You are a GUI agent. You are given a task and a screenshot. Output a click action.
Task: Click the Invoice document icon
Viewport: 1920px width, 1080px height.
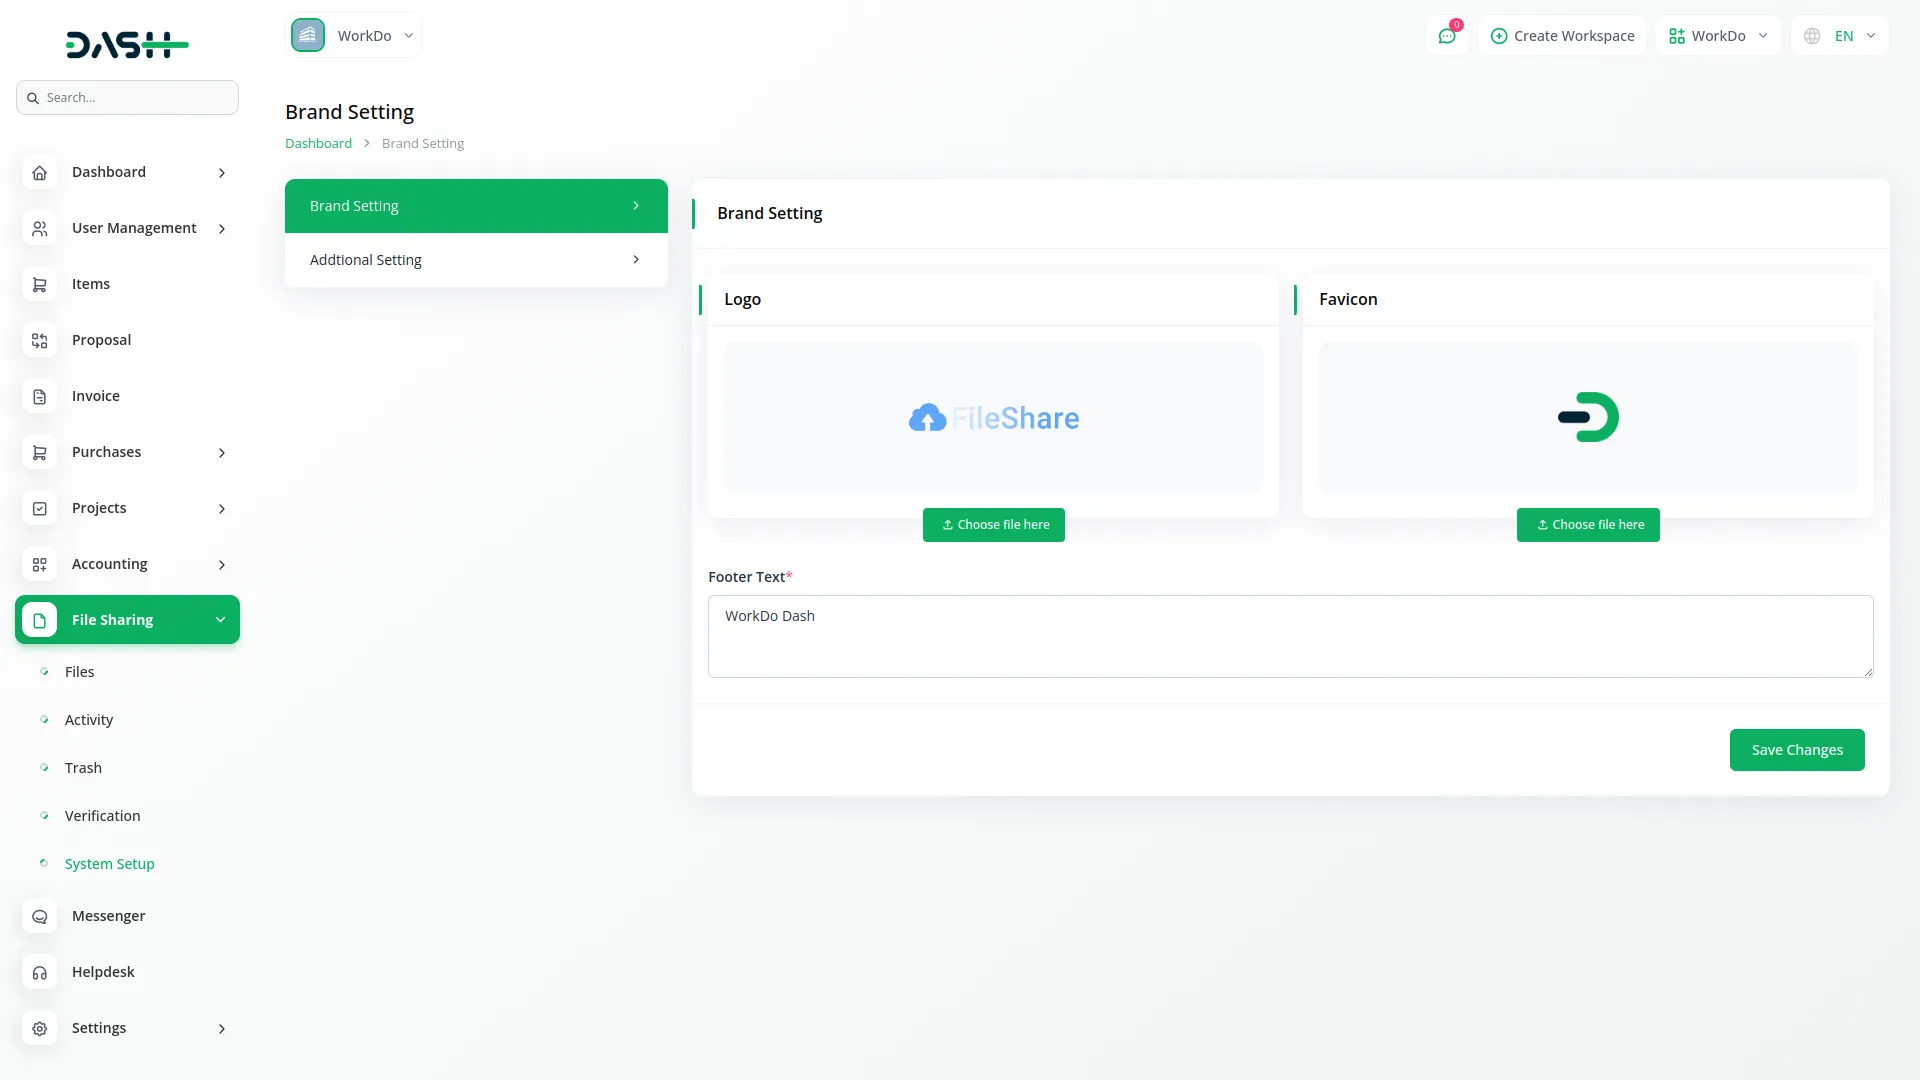pos(39,397)
